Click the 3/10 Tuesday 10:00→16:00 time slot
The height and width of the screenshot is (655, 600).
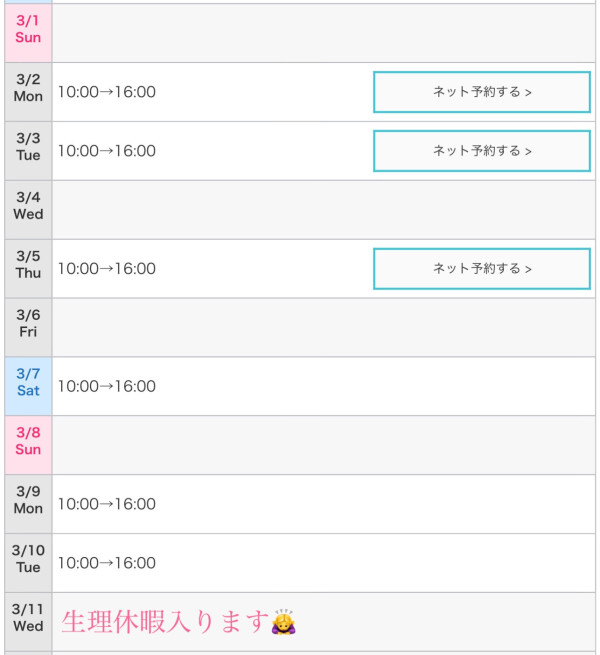pyautogui.click(x=107, y=564)
